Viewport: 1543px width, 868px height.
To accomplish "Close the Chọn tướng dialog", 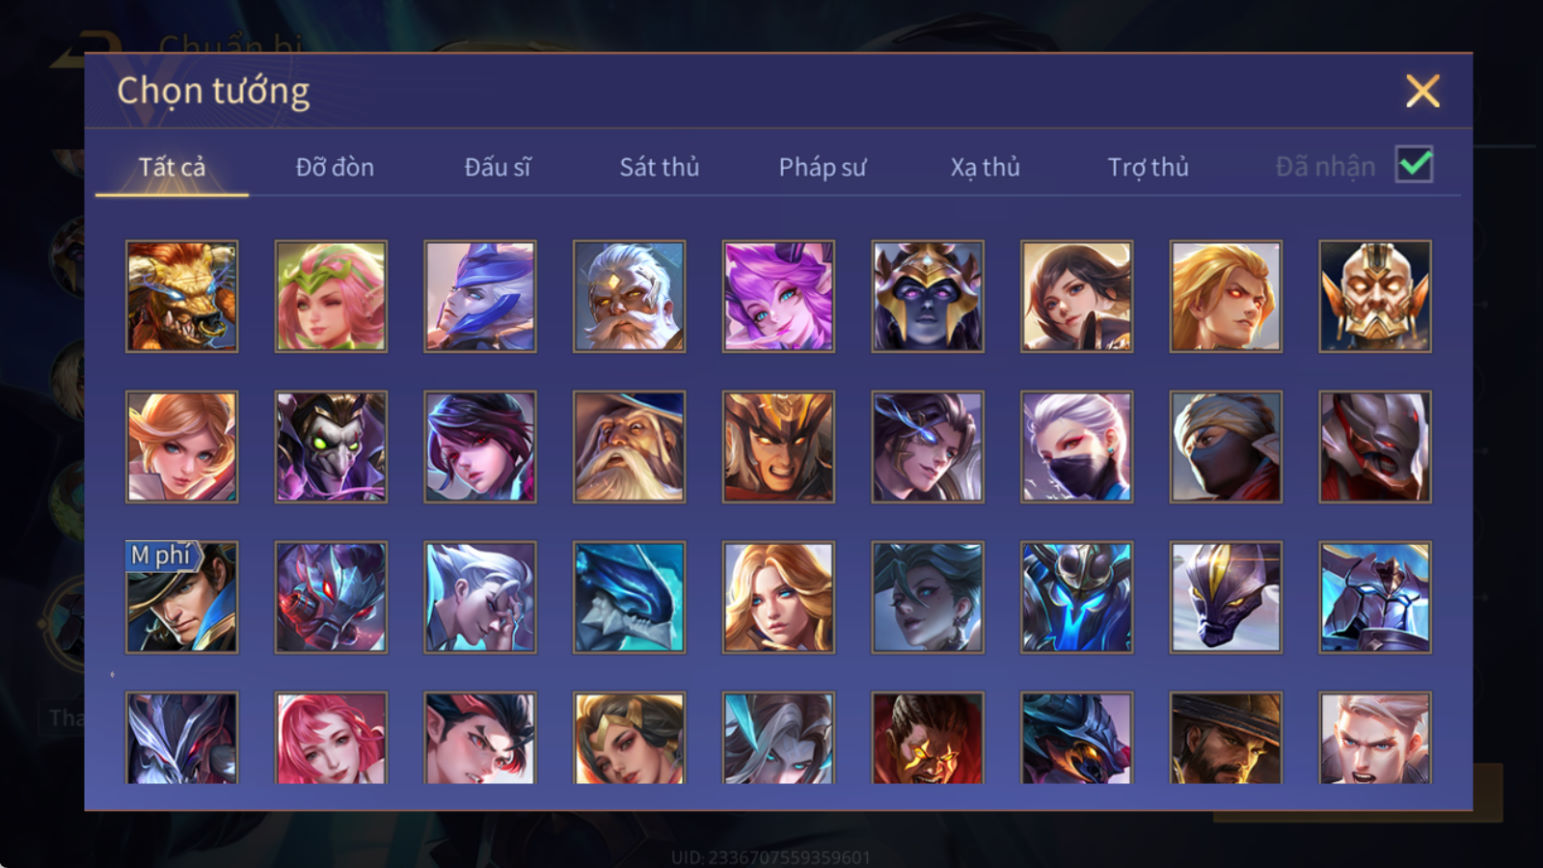I will point(1422,91).
